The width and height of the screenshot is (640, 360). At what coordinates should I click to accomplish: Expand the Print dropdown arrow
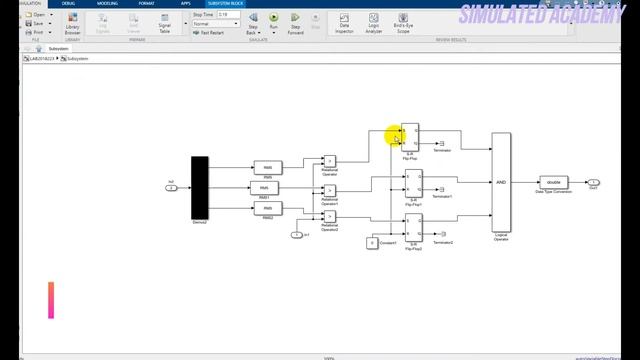(50, 32)
